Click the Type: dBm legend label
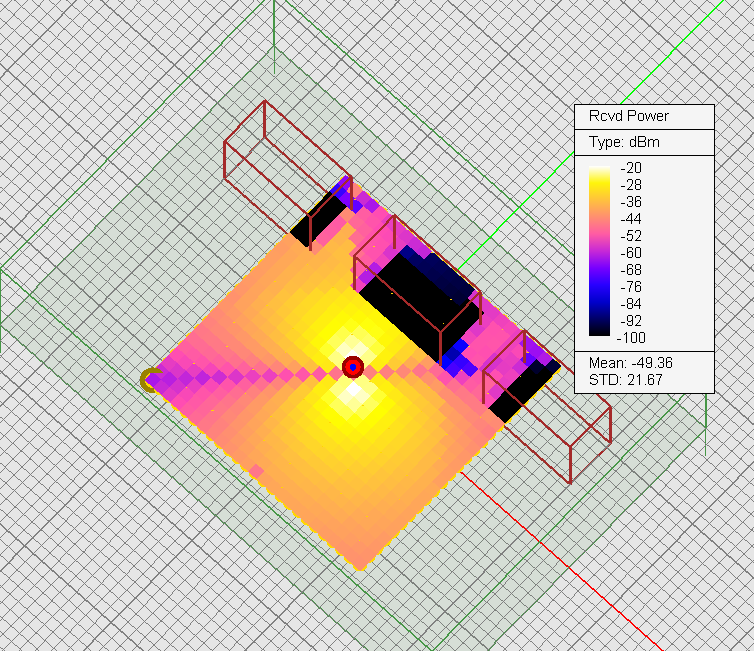754x651 pixels. (624, 143)
